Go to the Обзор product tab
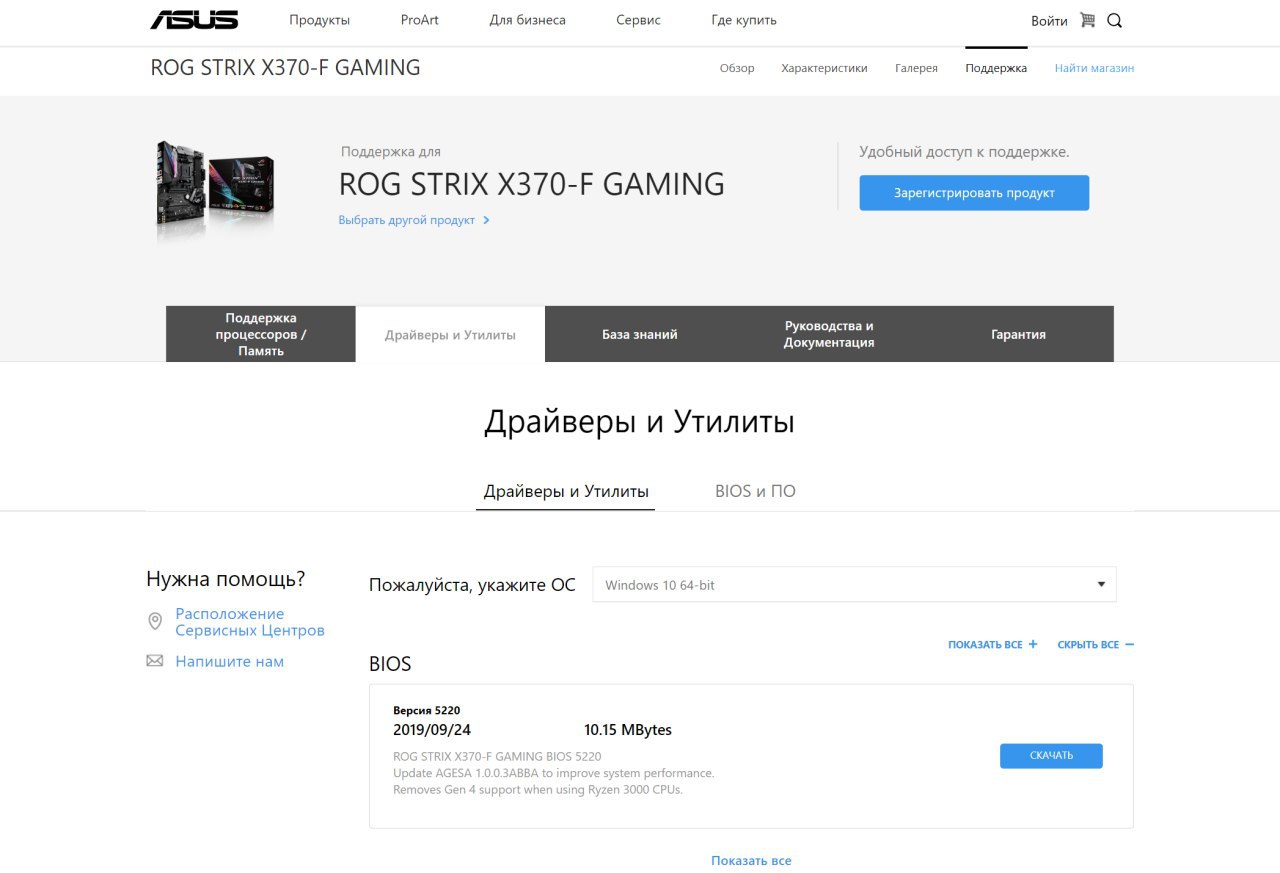The image size is (1280, 873). click(x=737, y=68)
